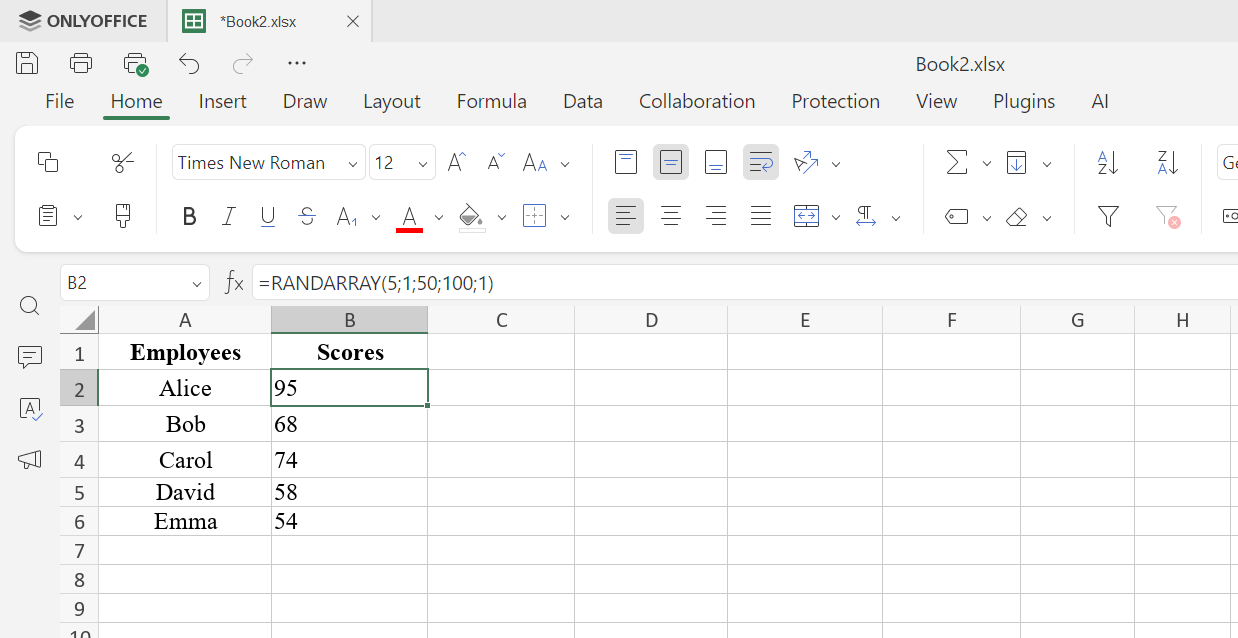Select the Scores header cell B1
1238x638 pixels.
[x=349, y=352]
